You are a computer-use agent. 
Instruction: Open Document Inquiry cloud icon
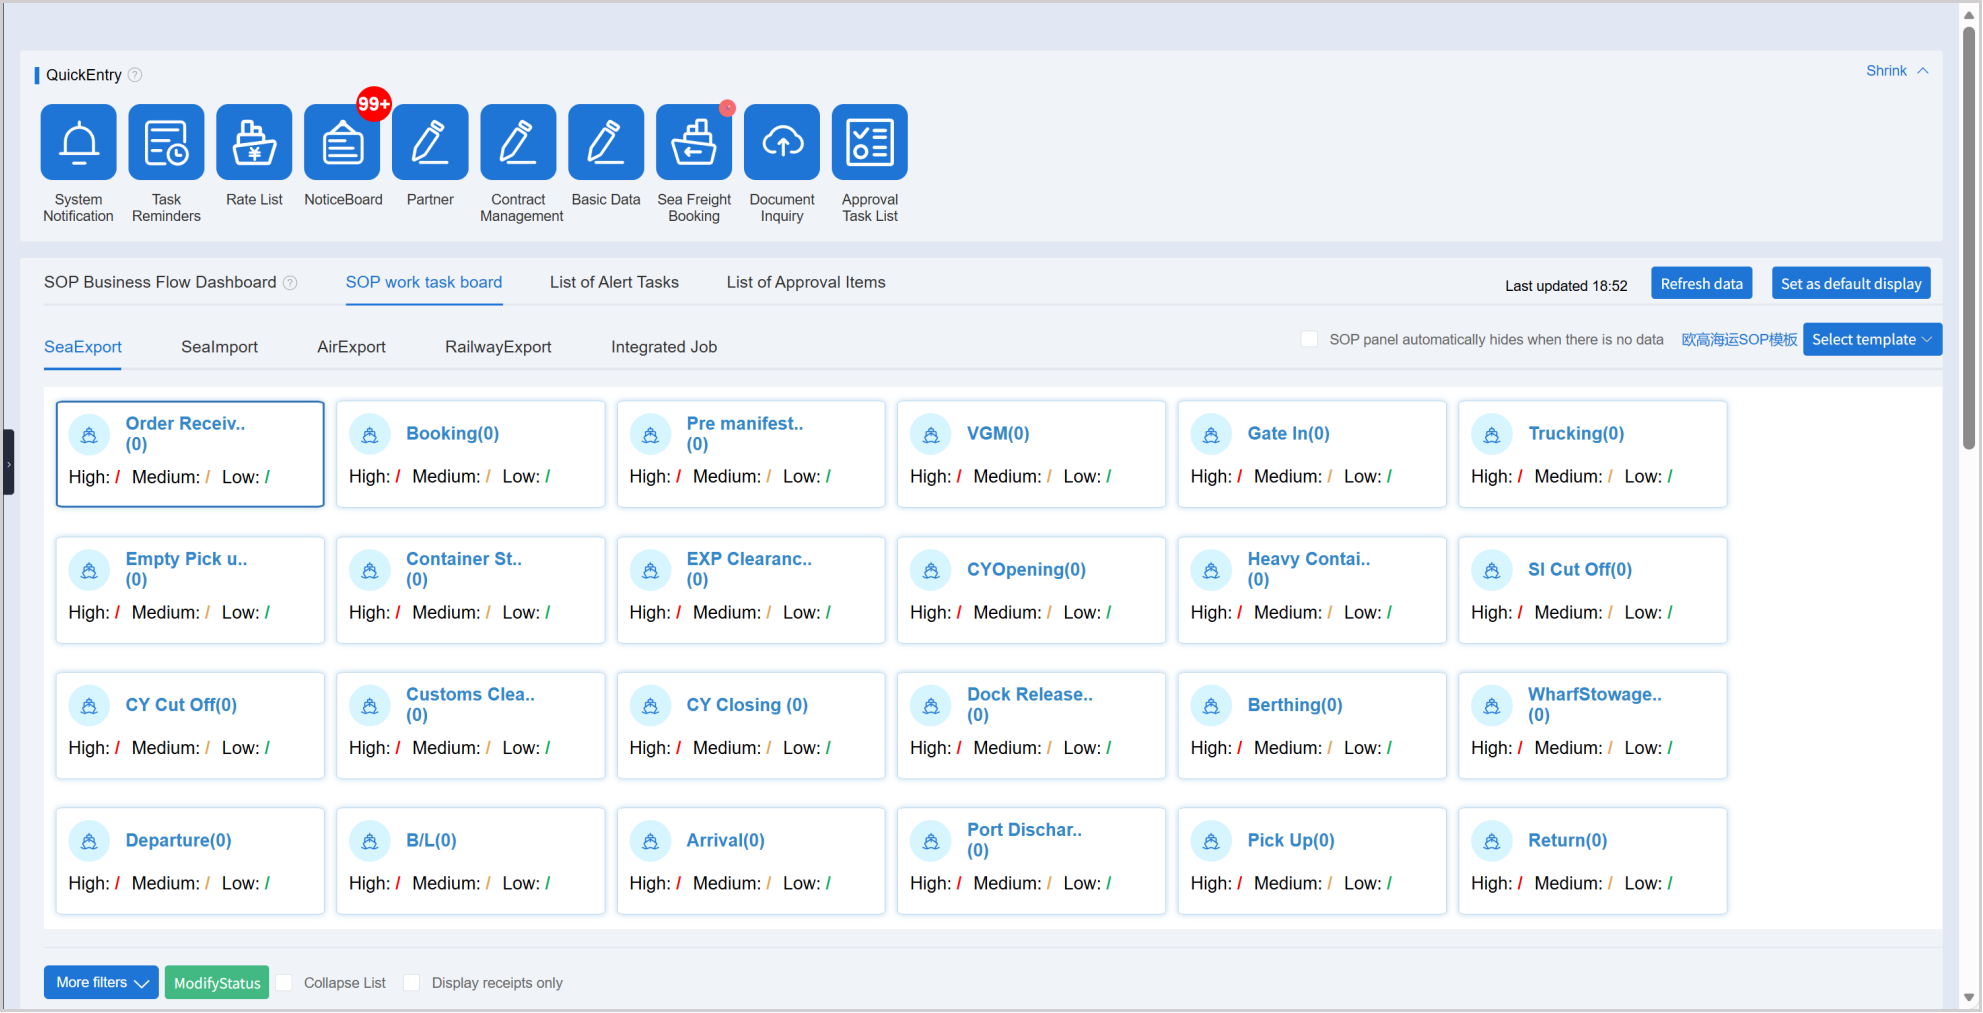[x=782, y=143]
